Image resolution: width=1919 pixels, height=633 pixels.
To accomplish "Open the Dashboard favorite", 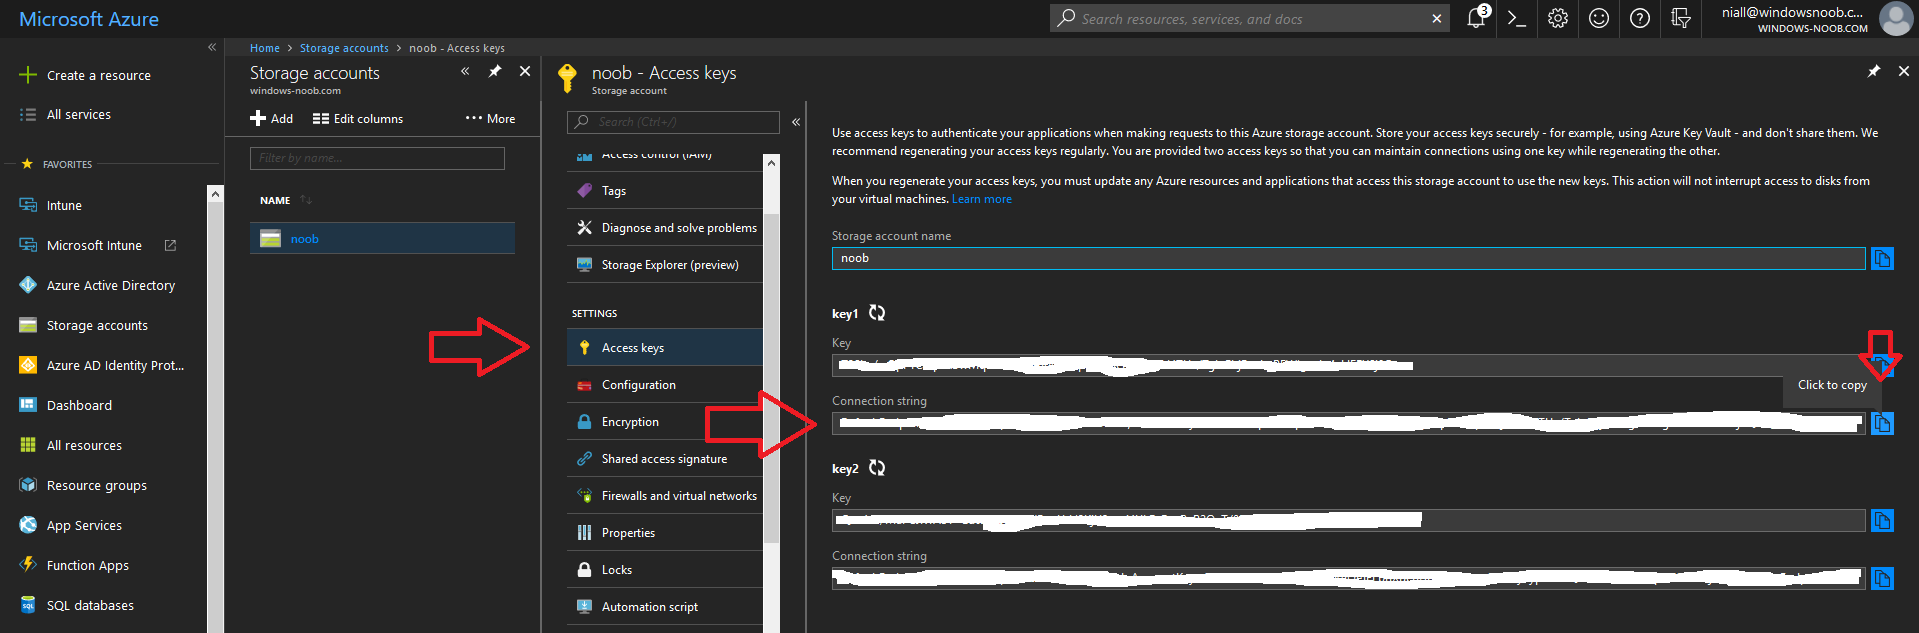I will (x=79, y=405).
